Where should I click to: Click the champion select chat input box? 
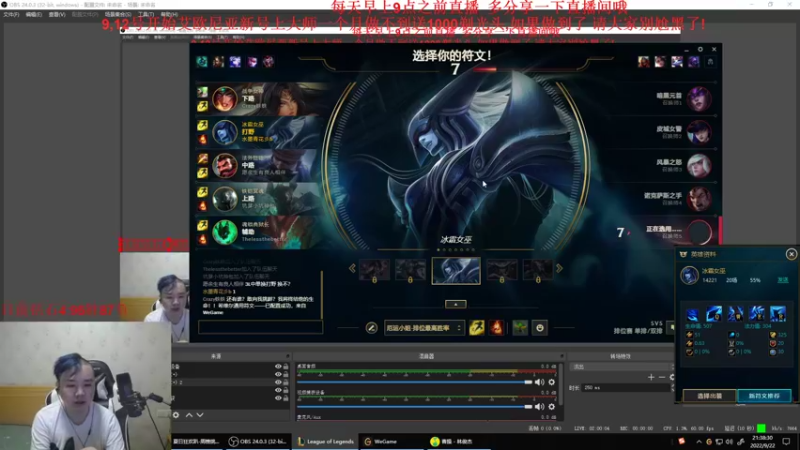(260, 327)
